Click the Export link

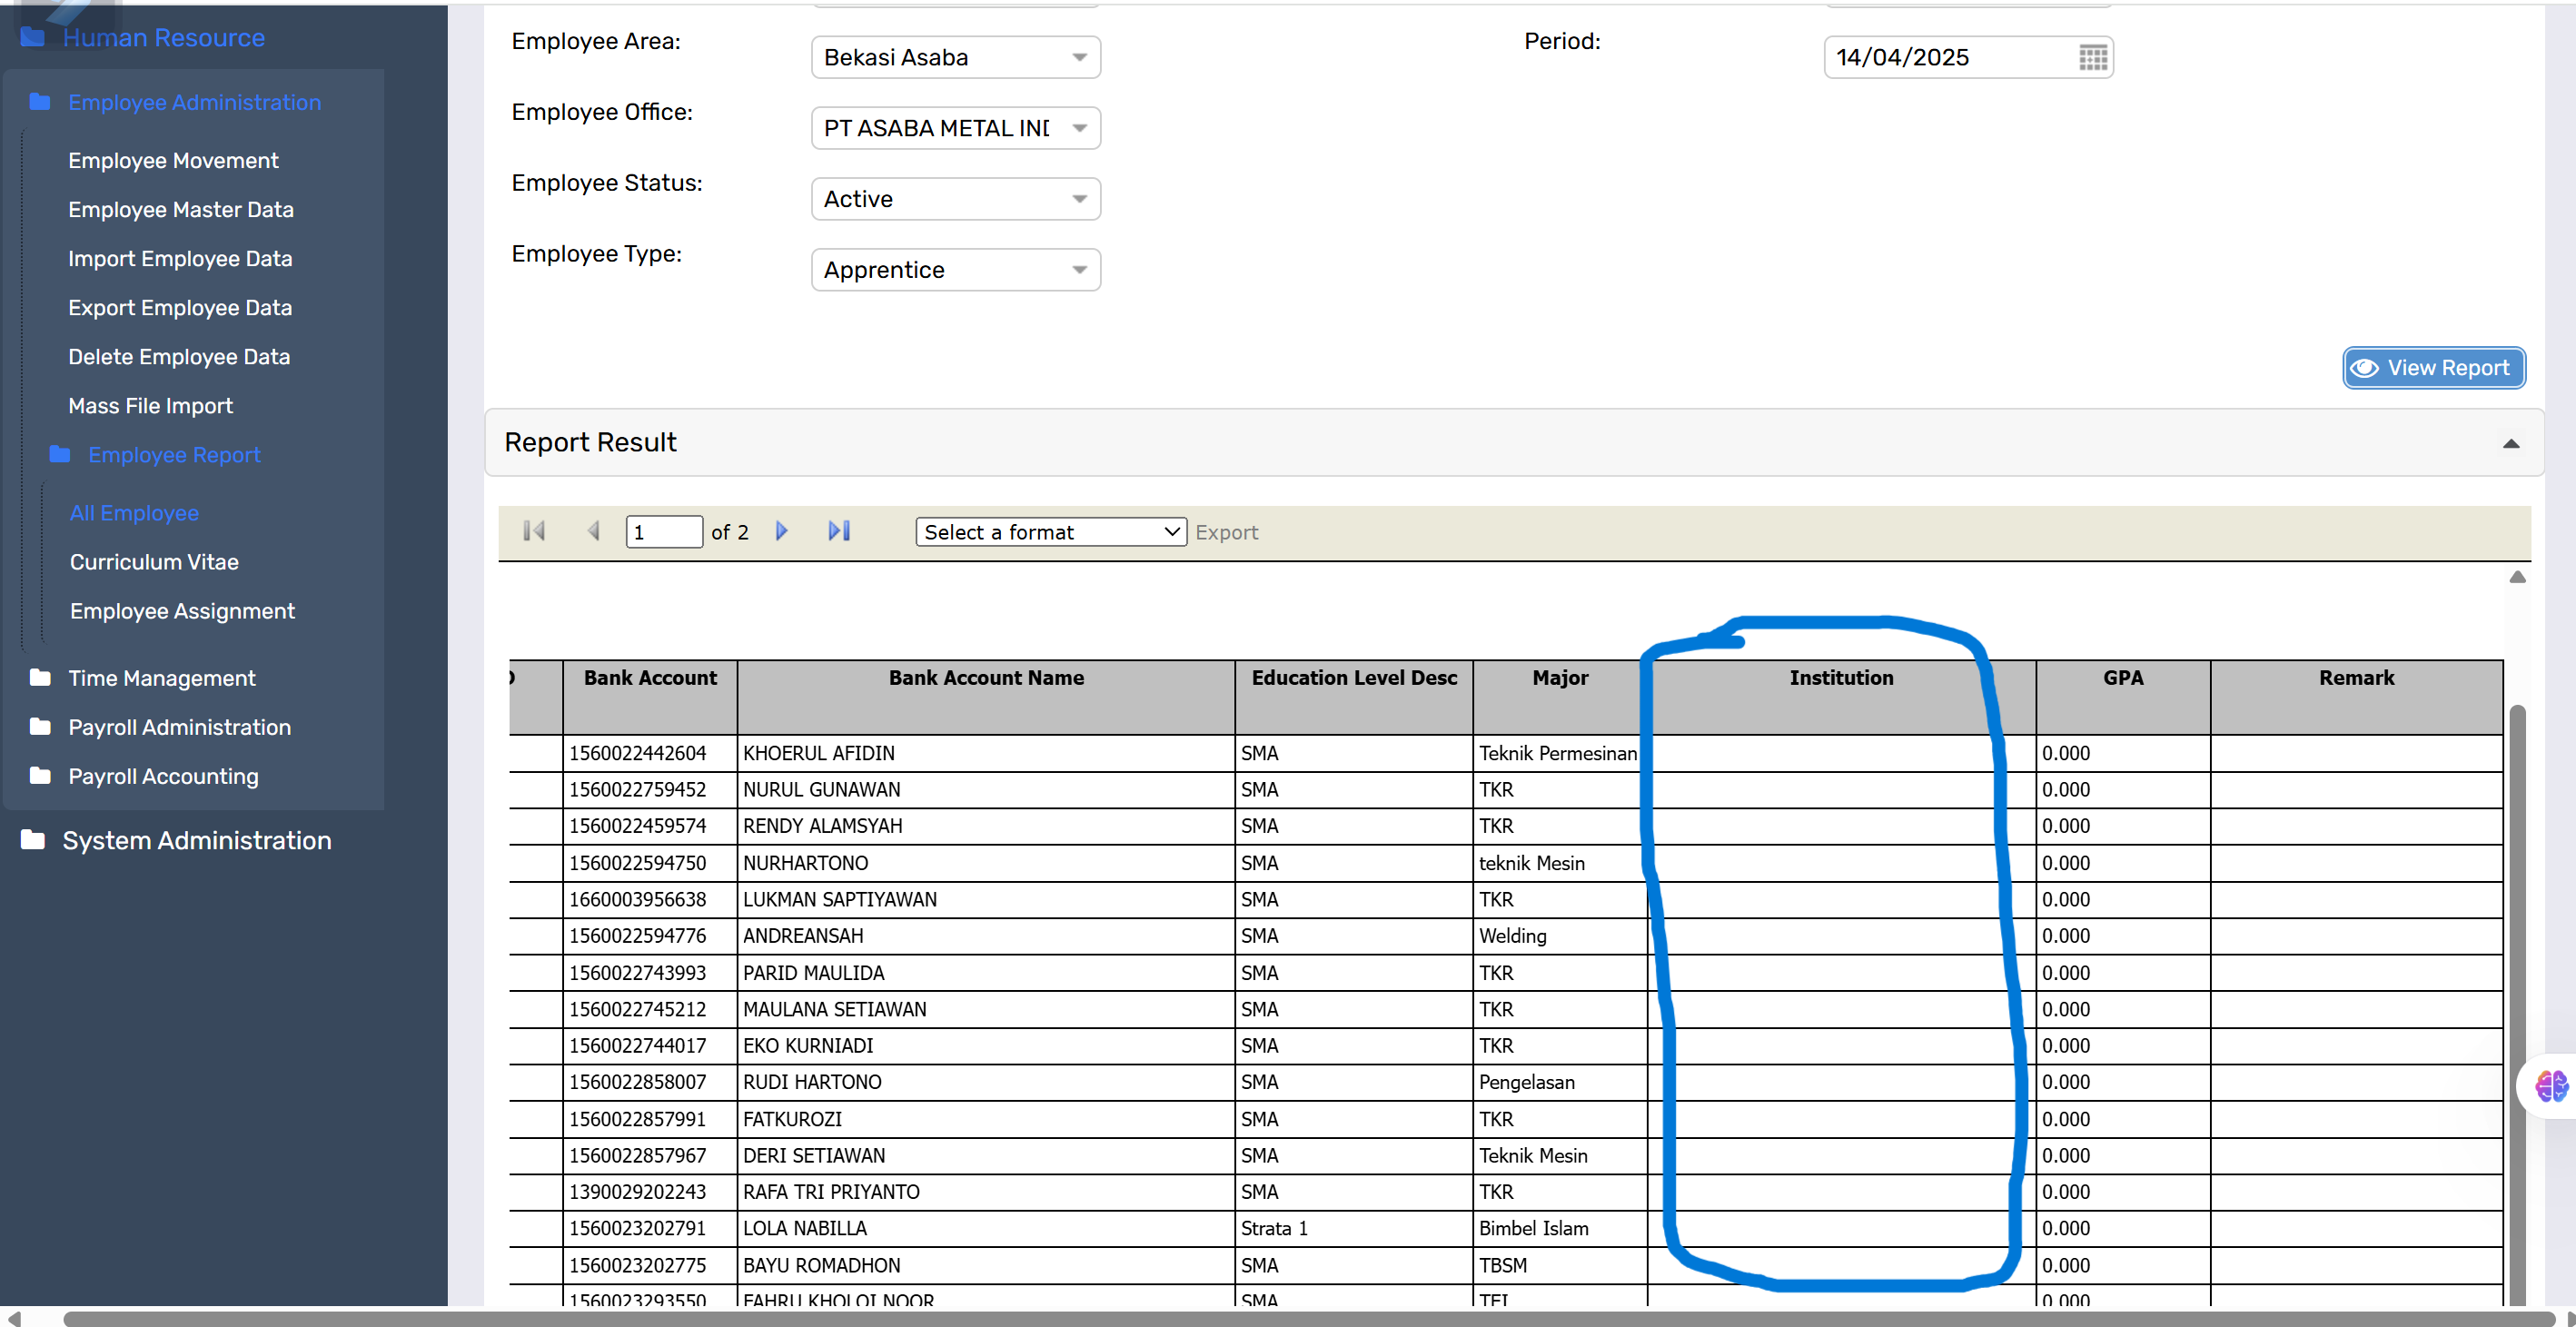click(x=1226, y=533)
